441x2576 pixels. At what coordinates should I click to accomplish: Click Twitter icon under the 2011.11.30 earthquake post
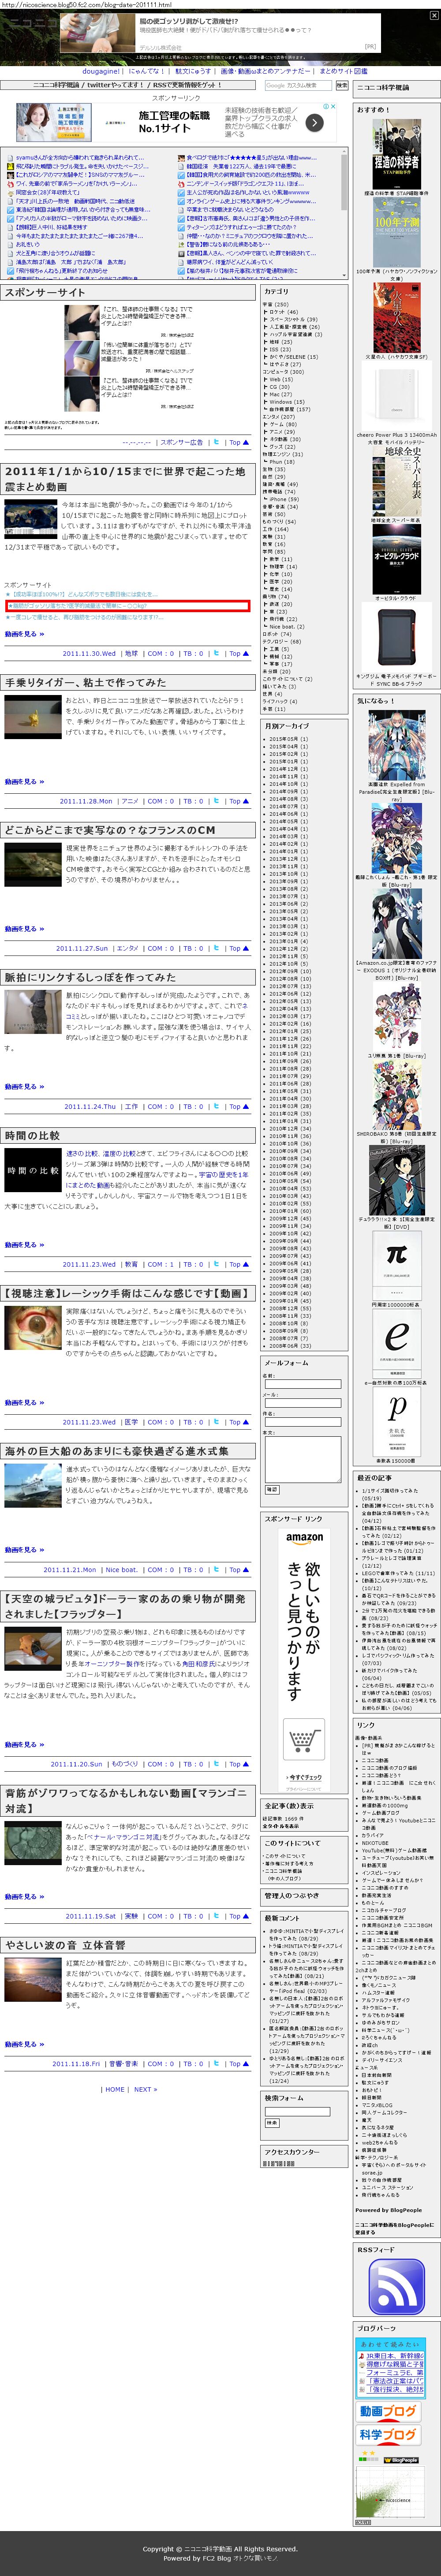(x=215, y=653)
